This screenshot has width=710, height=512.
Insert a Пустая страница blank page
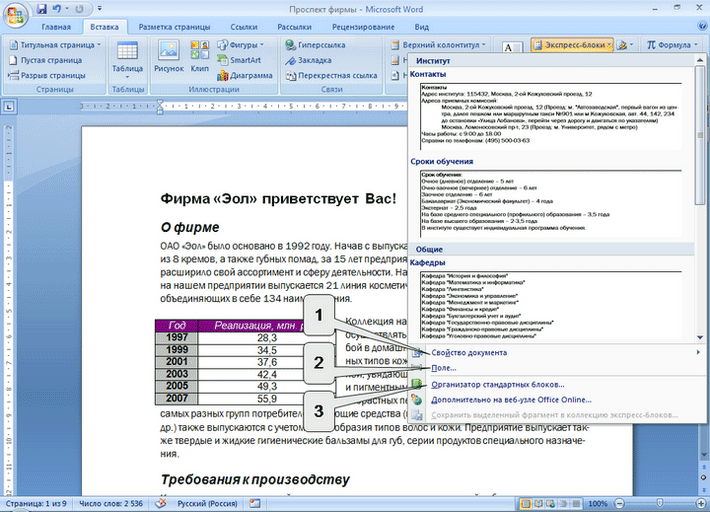(46, 60)
